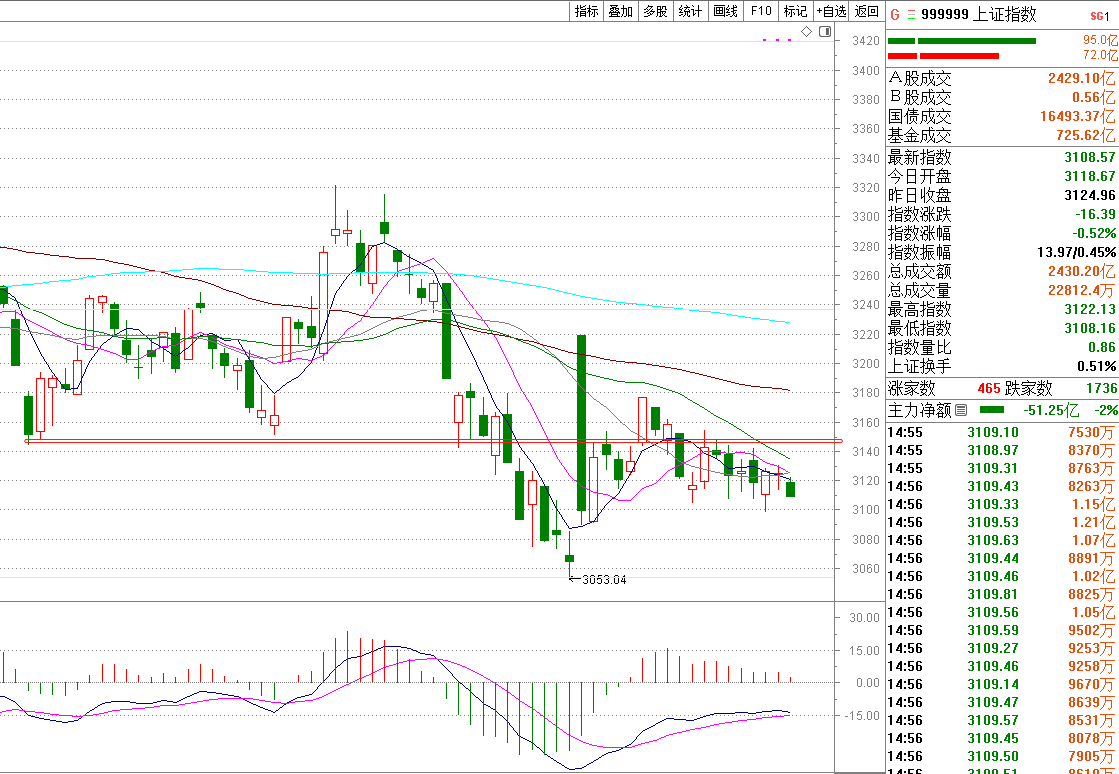Click the 3420 price axis label

(x=866, y=41)
